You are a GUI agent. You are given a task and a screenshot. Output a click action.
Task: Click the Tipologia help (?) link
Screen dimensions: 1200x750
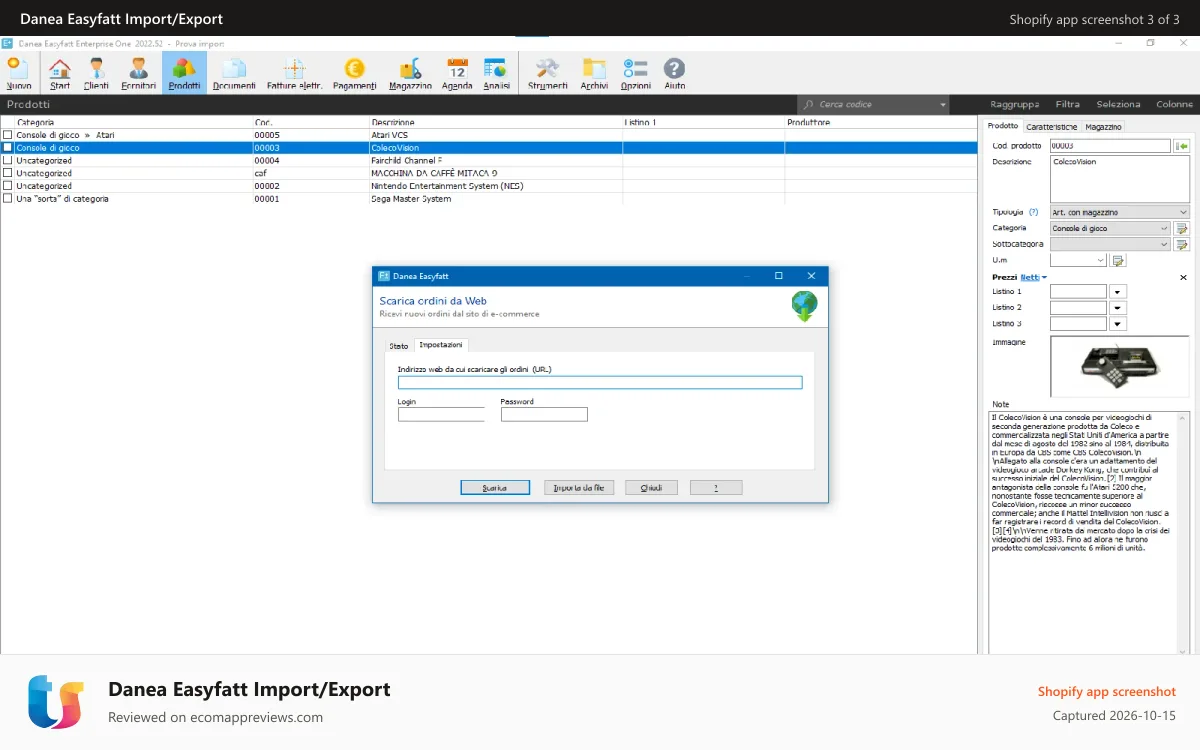(1034, 212)
